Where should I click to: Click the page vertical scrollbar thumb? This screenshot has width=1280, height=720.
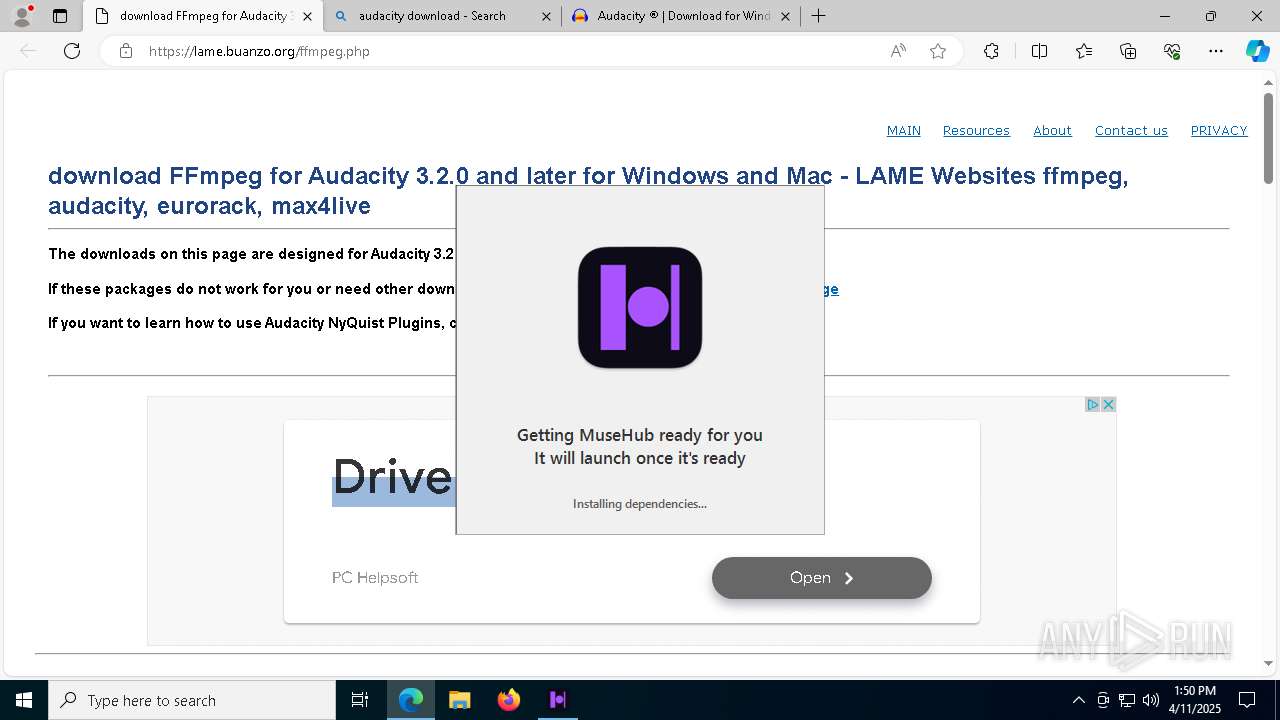1268,138
